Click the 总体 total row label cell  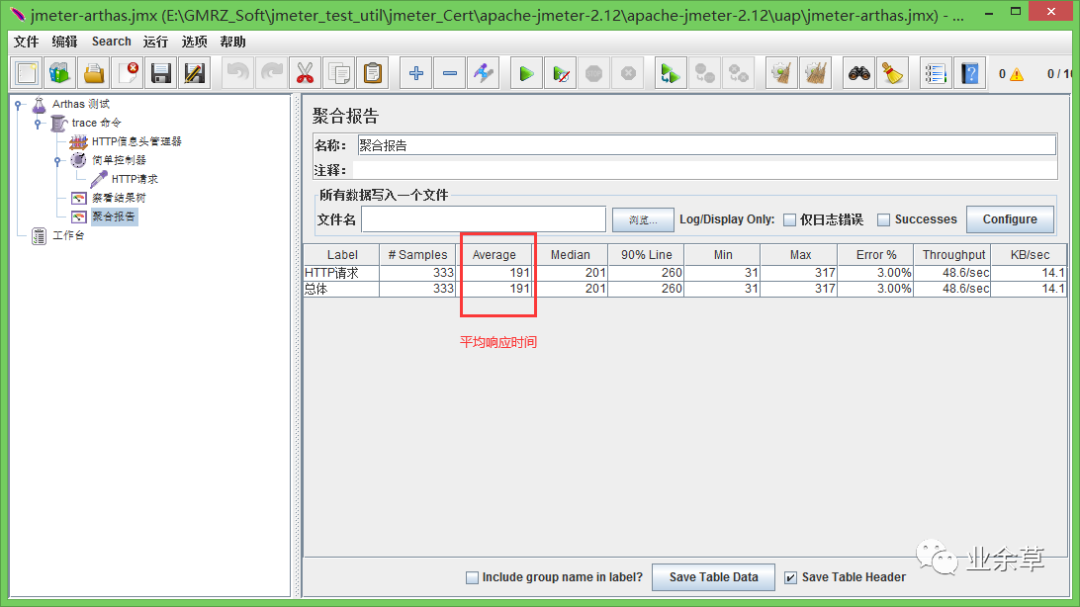(342, 289)
